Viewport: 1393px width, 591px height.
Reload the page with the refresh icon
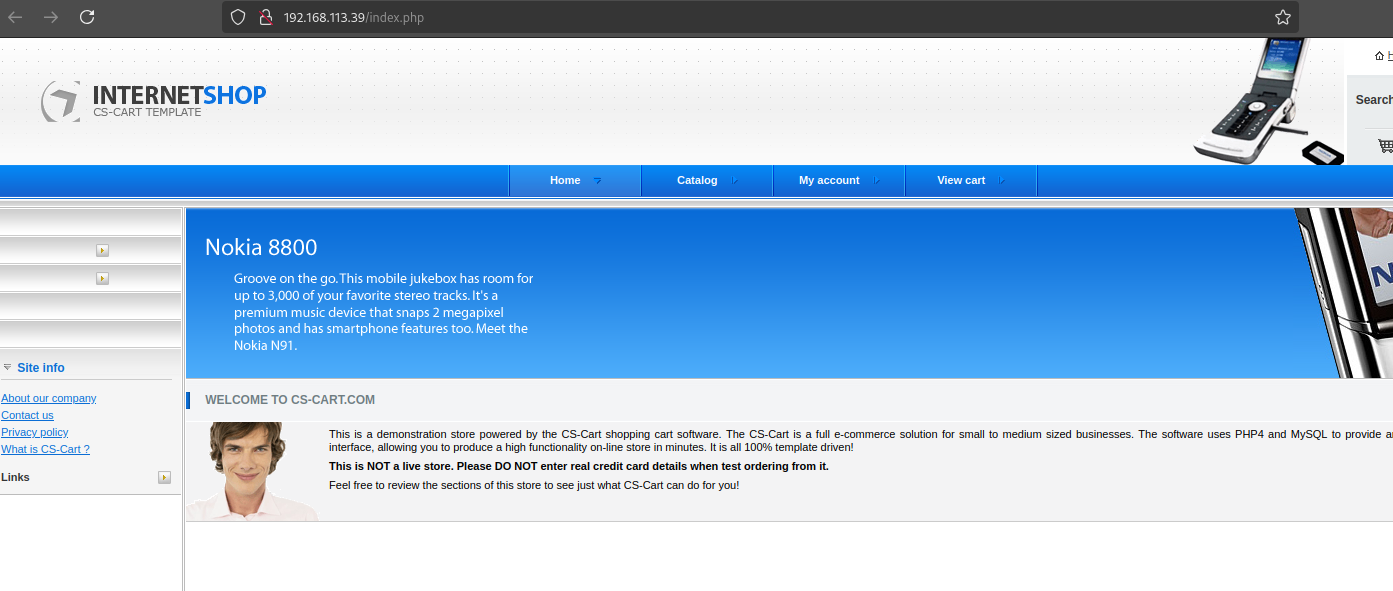[87, 17]
